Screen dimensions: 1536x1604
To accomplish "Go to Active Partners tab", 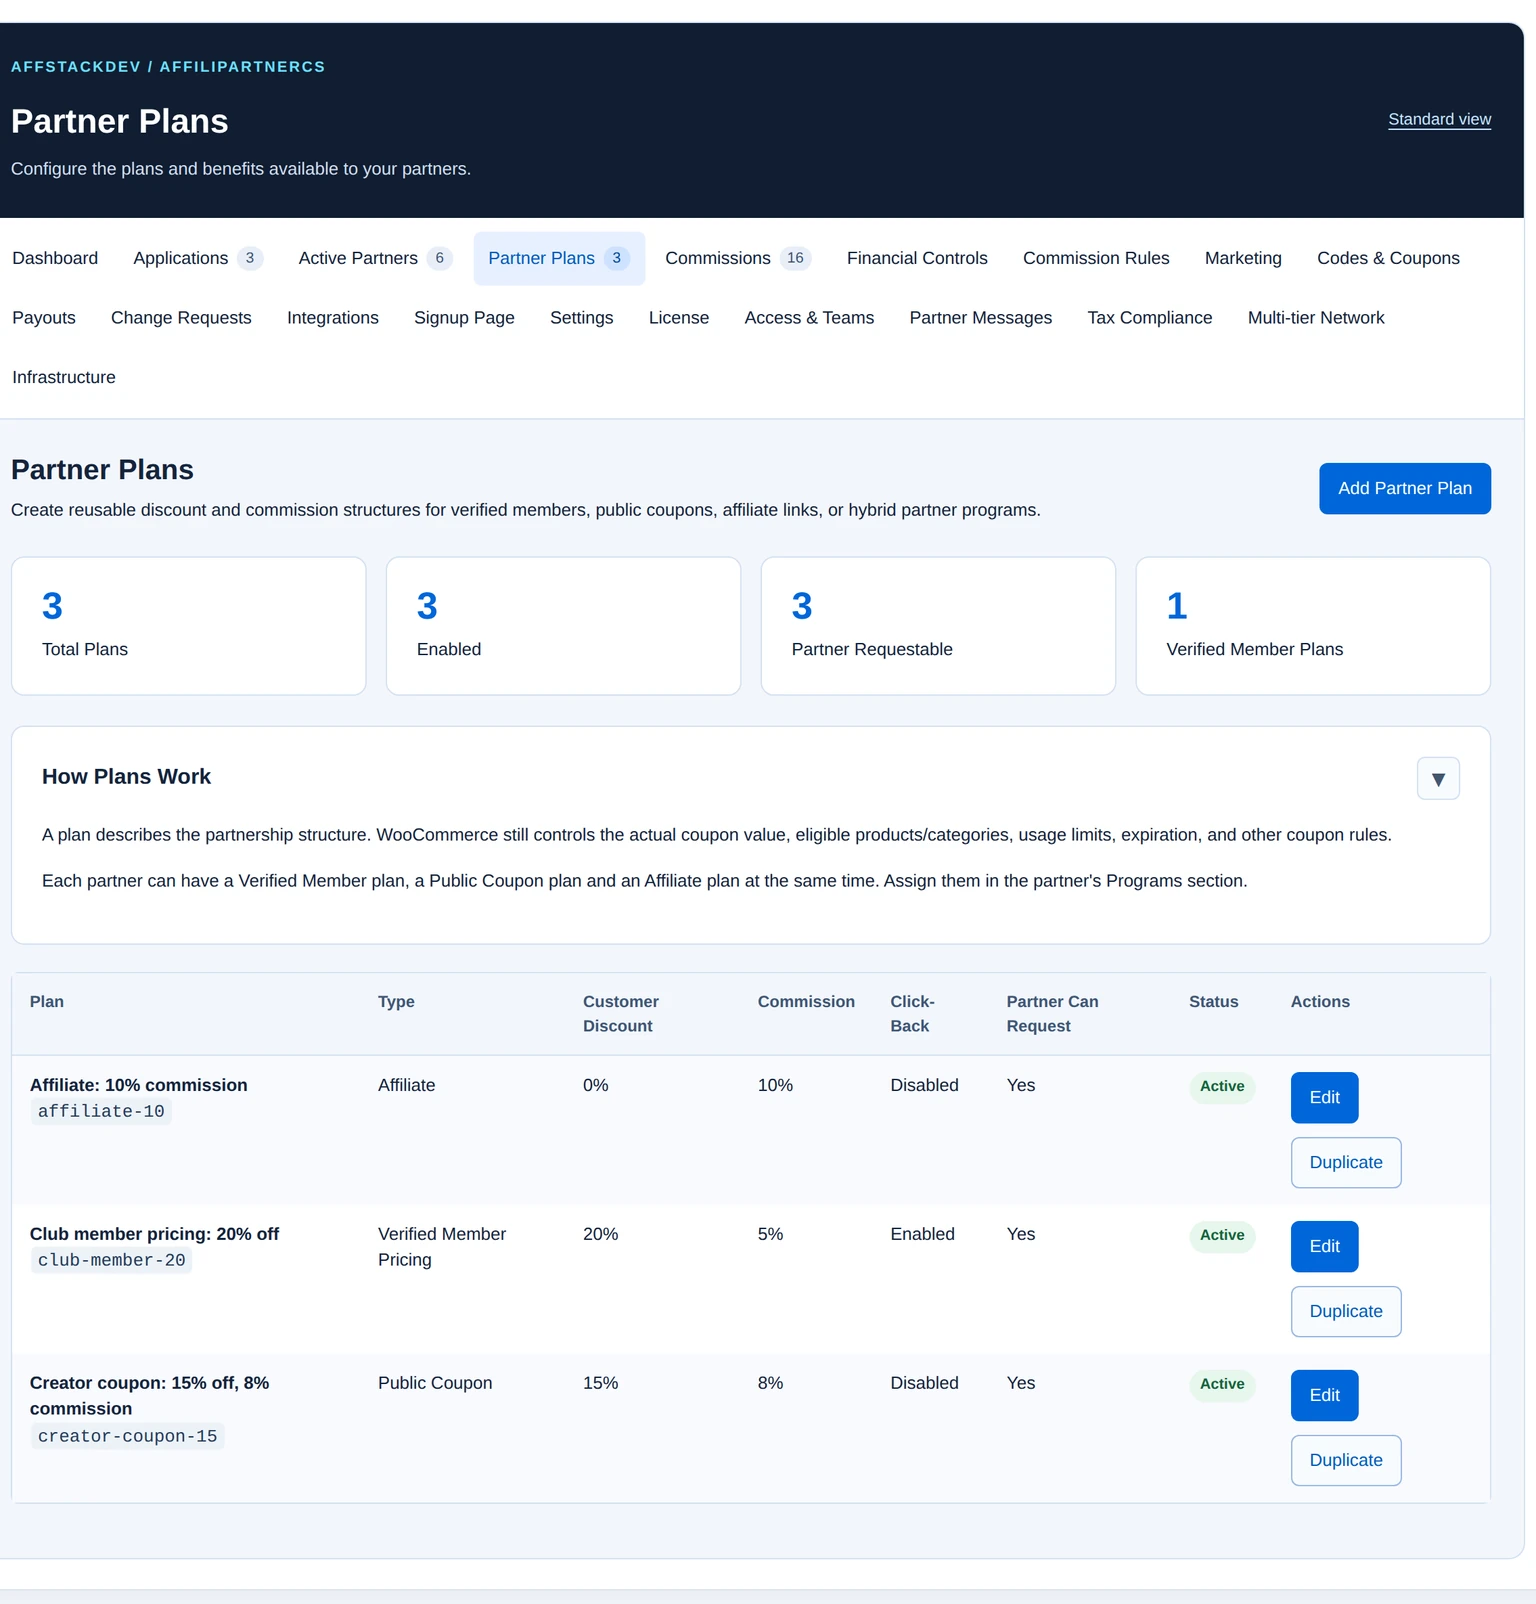I will tap(375, 258).
